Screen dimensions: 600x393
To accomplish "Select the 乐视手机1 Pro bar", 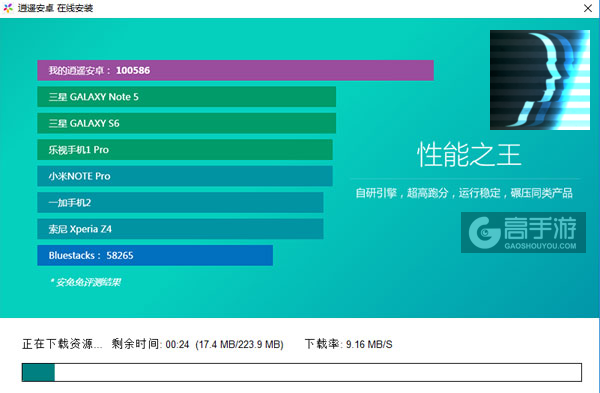I will point(185,150).
